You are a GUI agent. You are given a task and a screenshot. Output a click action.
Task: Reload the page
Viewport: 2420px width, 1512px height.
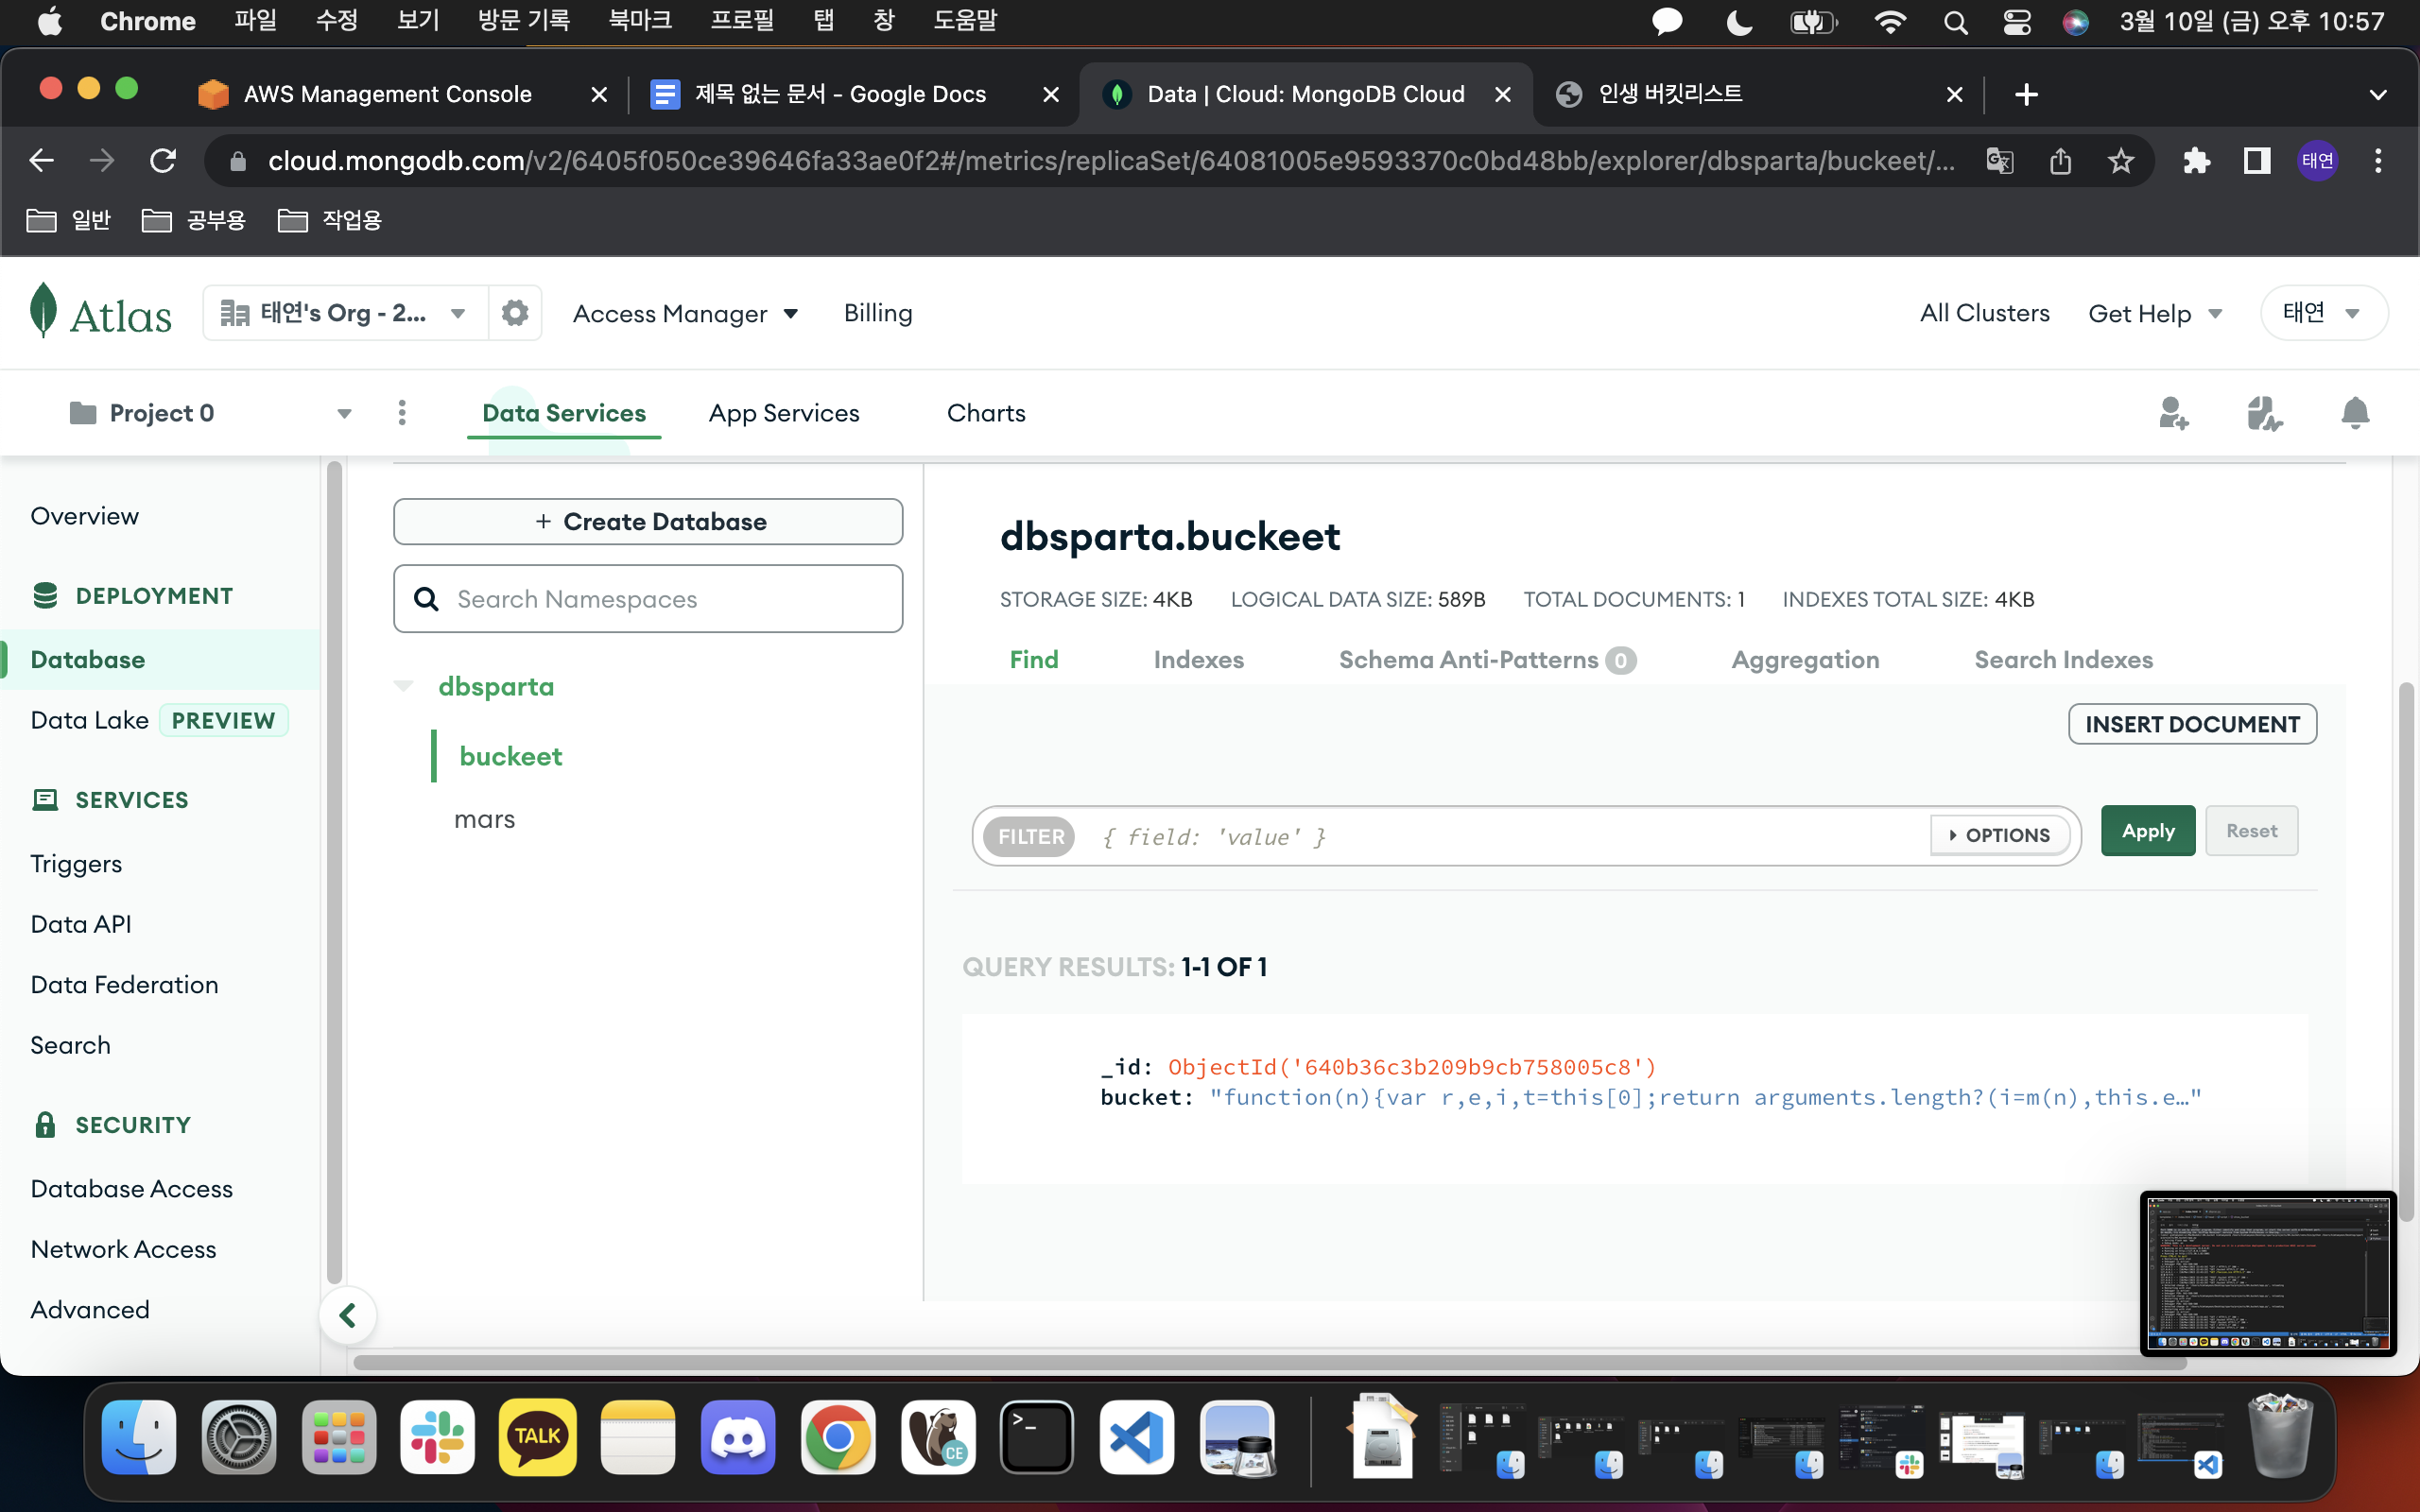(163, 160)
